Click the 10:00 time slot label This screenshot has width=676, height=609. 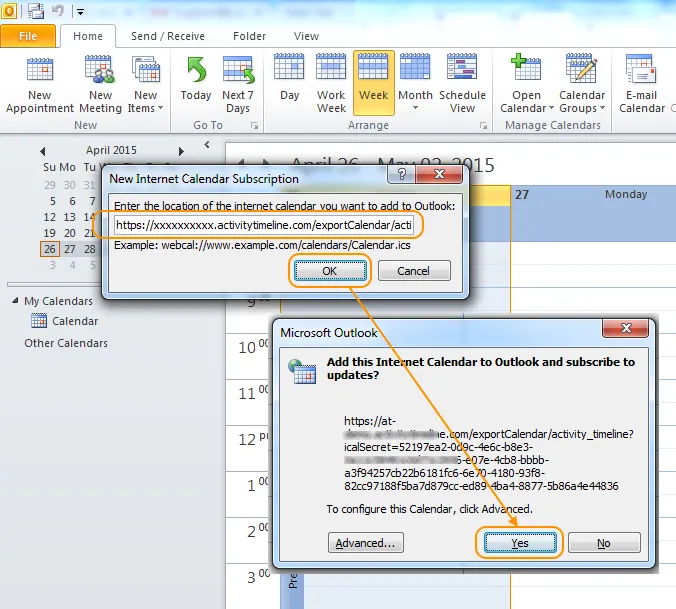click(253, 347)
